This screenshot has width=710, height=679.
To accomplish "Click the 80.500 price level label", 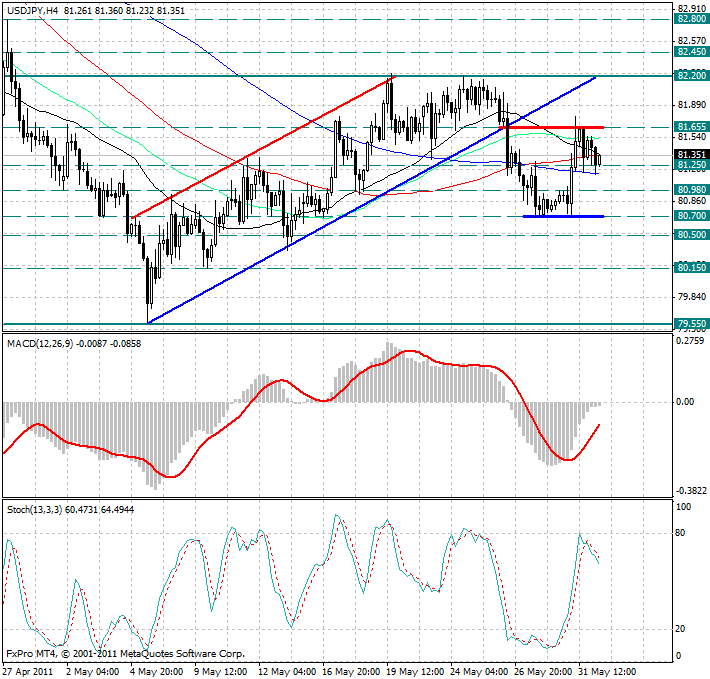I will click(x=691, y=234).
